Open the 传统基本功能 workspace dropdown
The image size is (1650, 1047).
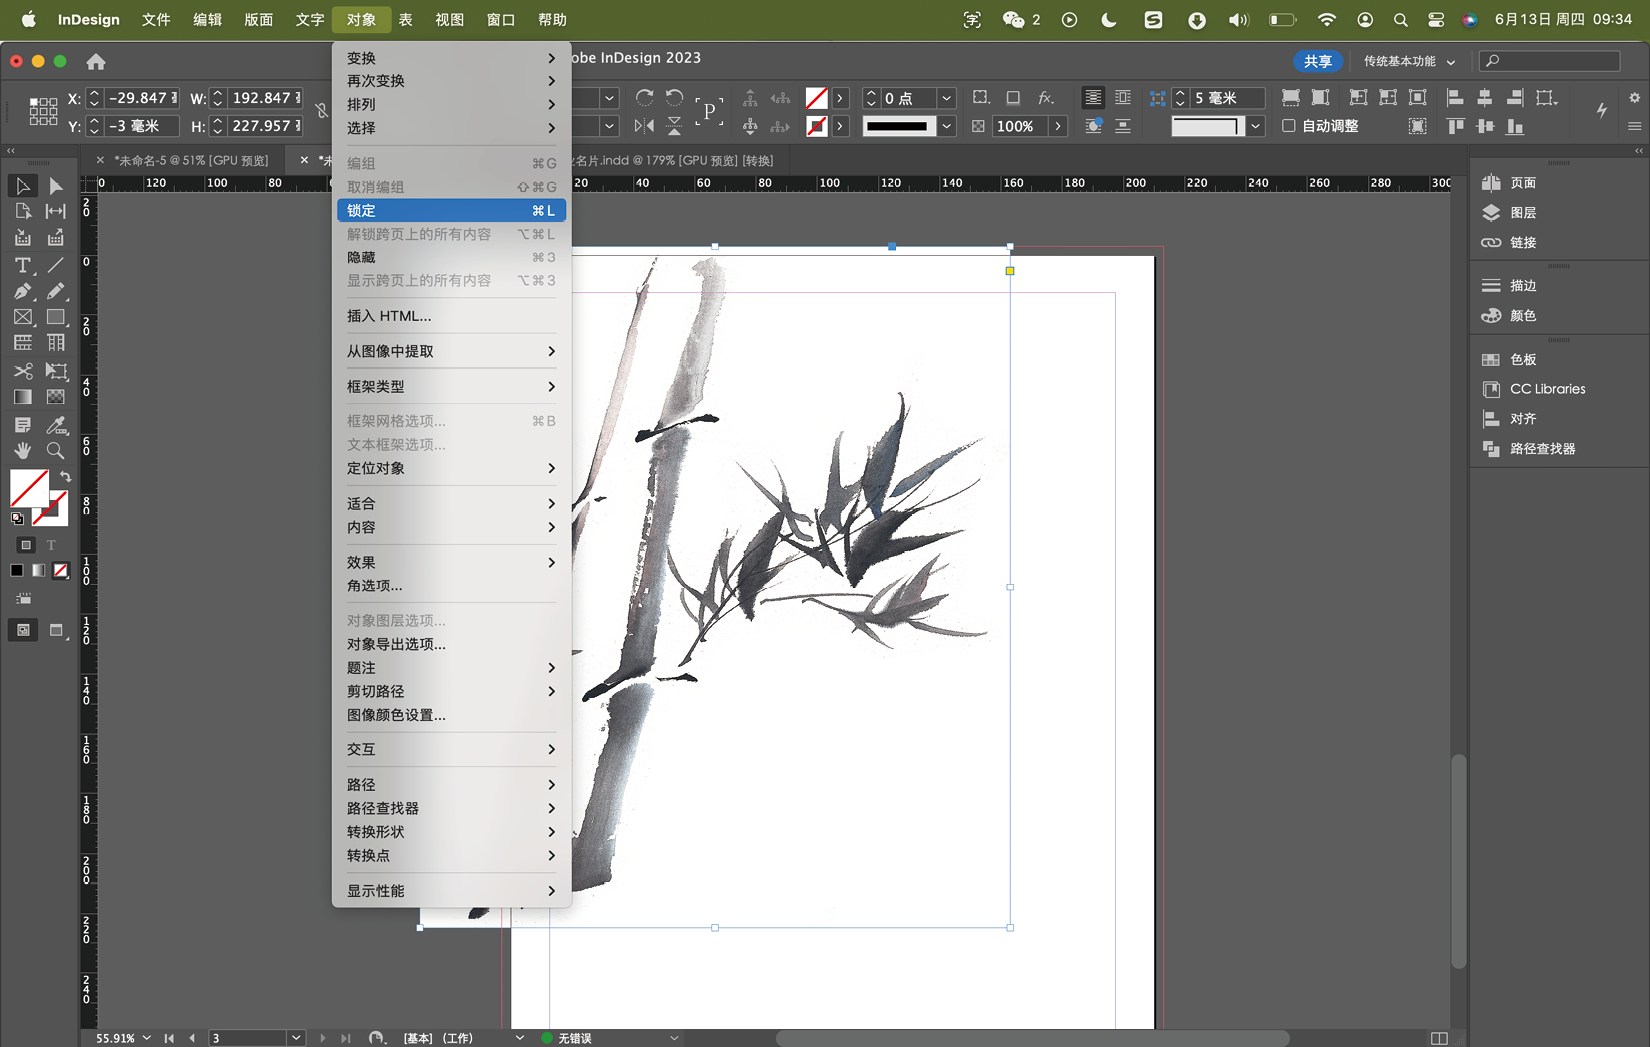(1409, 62)
